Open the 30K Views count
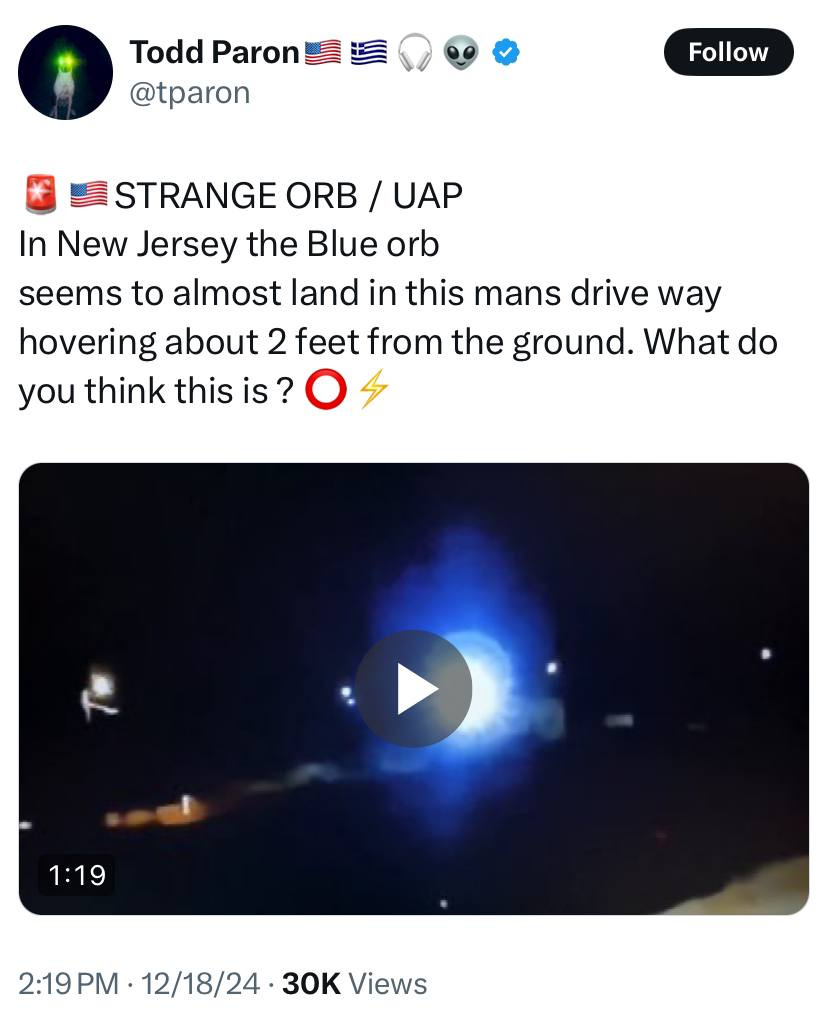The height and width of the screenshot is (1024, 828). 355,984
